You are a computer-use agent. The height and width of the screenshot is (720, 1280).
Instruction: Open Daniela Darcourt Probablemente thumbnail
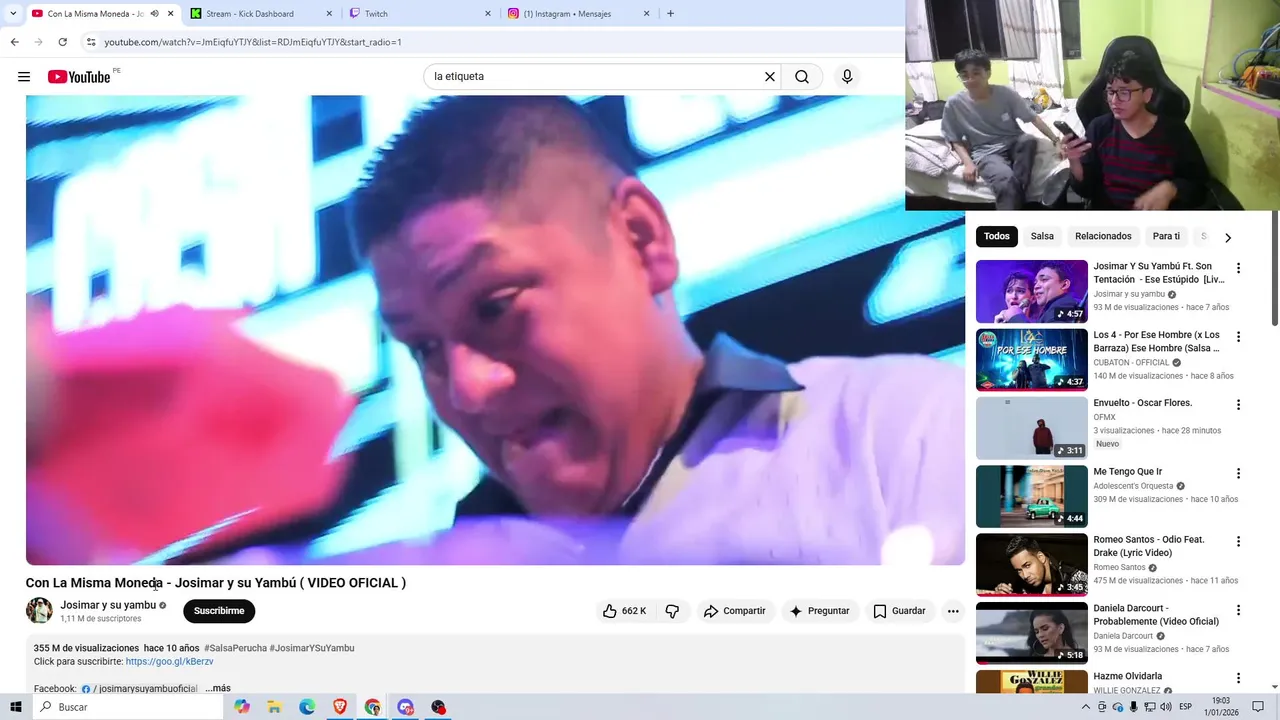1031,633
